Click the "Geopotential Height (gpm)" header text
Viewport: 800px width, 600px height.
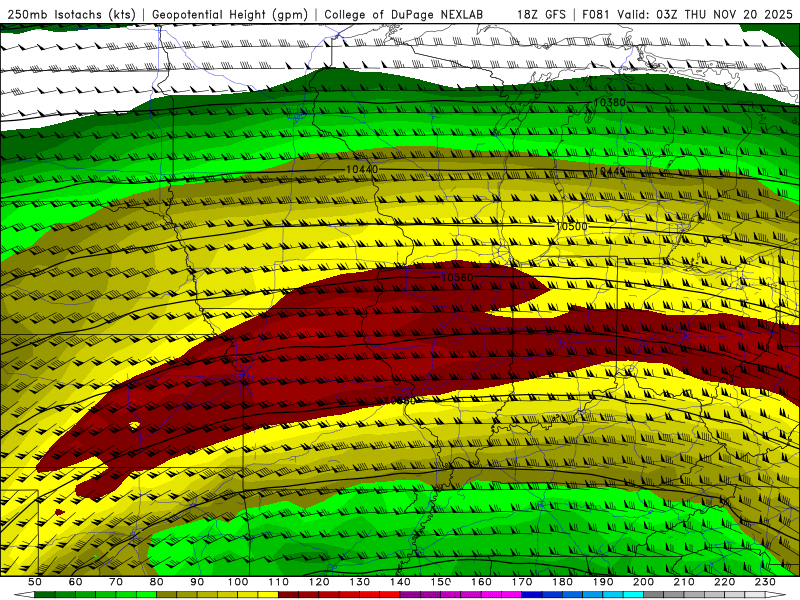tap(230, 14)
